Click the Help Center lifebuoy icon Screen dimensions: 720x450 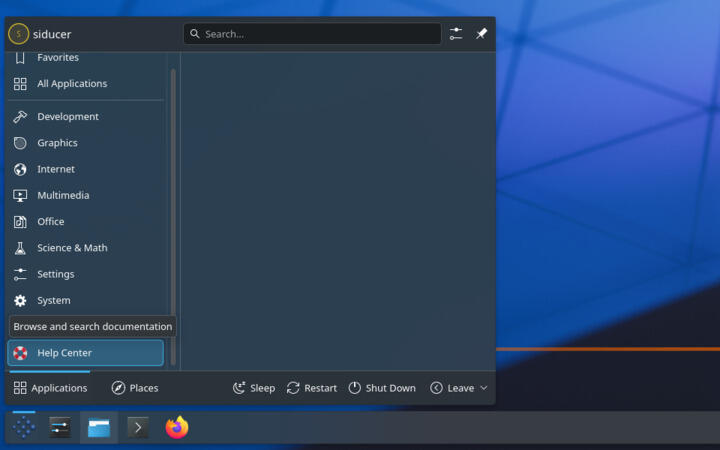[x=20, y=353]
